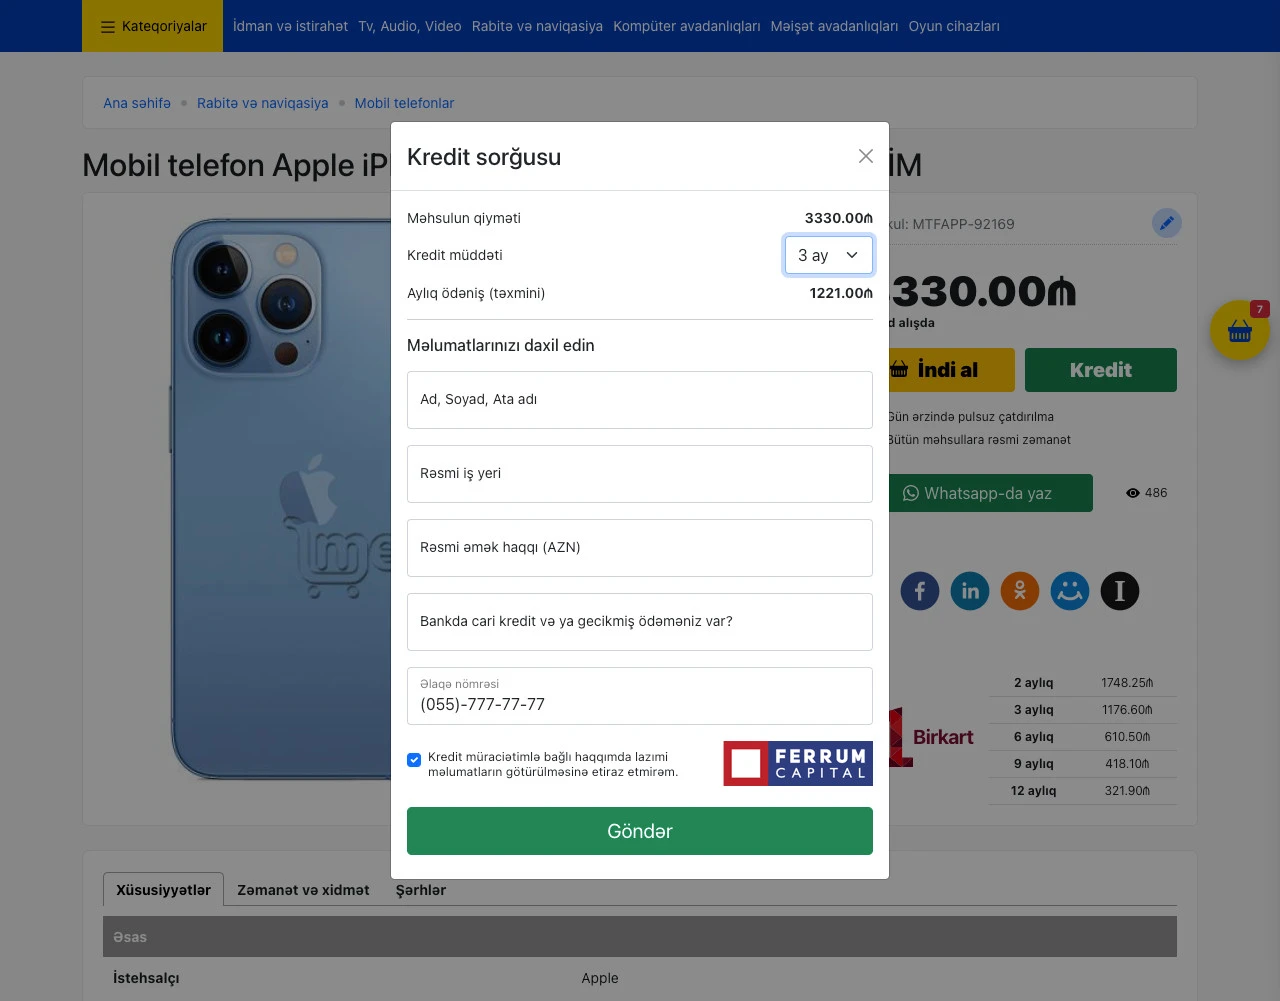Image resolution: width=1280 pixels, height=1001 pixels.
Task: Click the Apple manufacturer value
Action: (600, 978)
